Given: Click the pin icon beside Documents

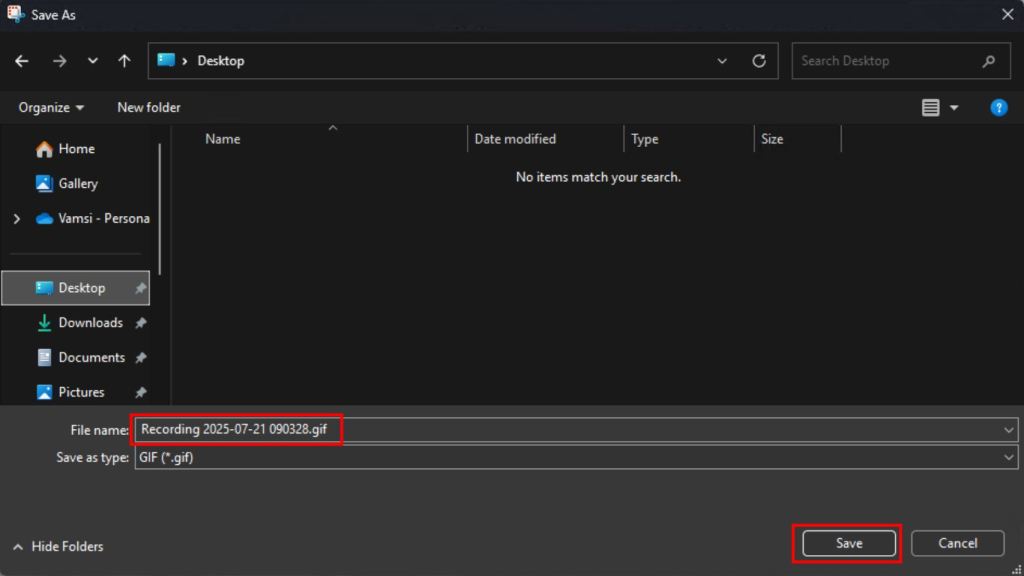Looking at the screenshot, I should tap(140, 357).
